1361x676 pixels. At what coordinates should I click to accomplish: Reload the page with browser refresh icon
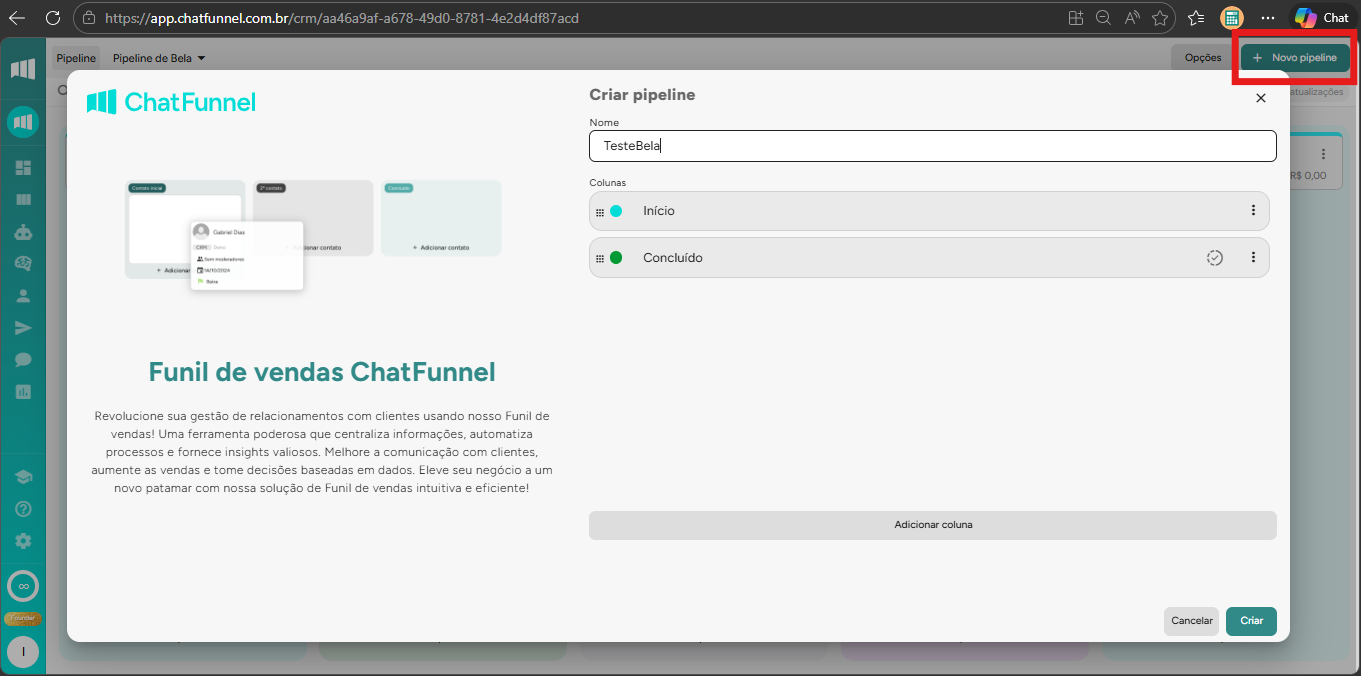(53, 18)
